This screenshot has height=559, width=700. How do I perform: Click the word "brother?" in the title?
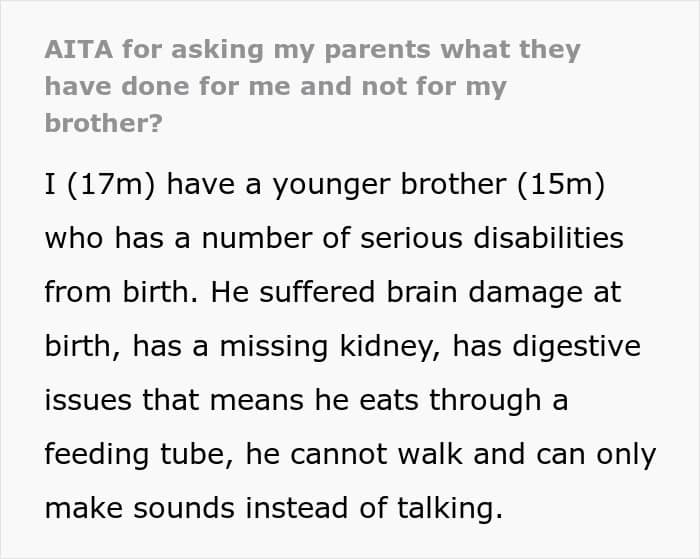click(x=104, y=123)
